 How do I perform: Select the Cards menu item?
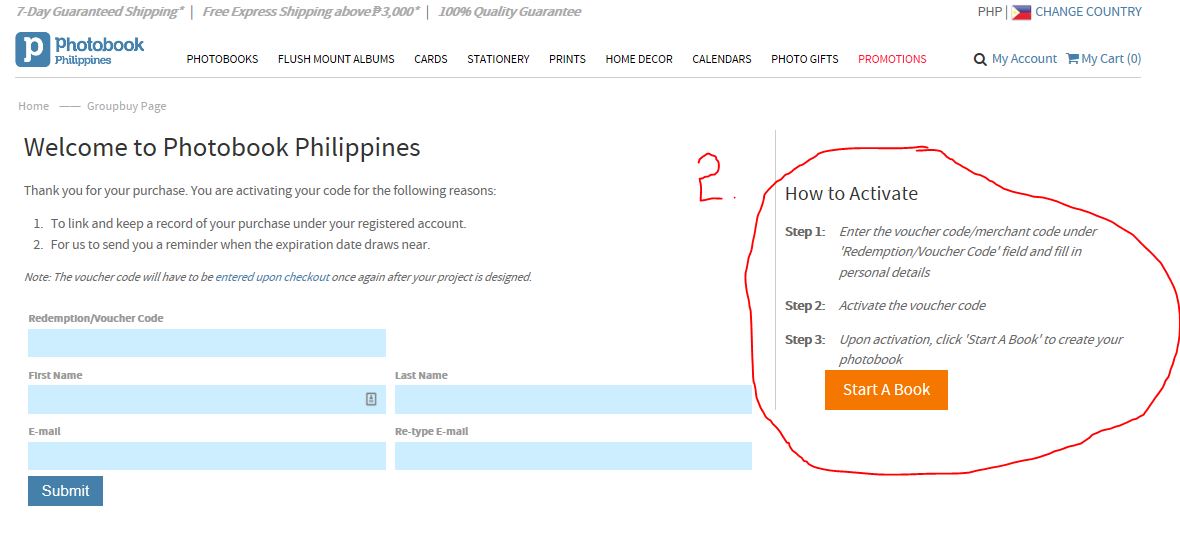(x=431, y=59)
